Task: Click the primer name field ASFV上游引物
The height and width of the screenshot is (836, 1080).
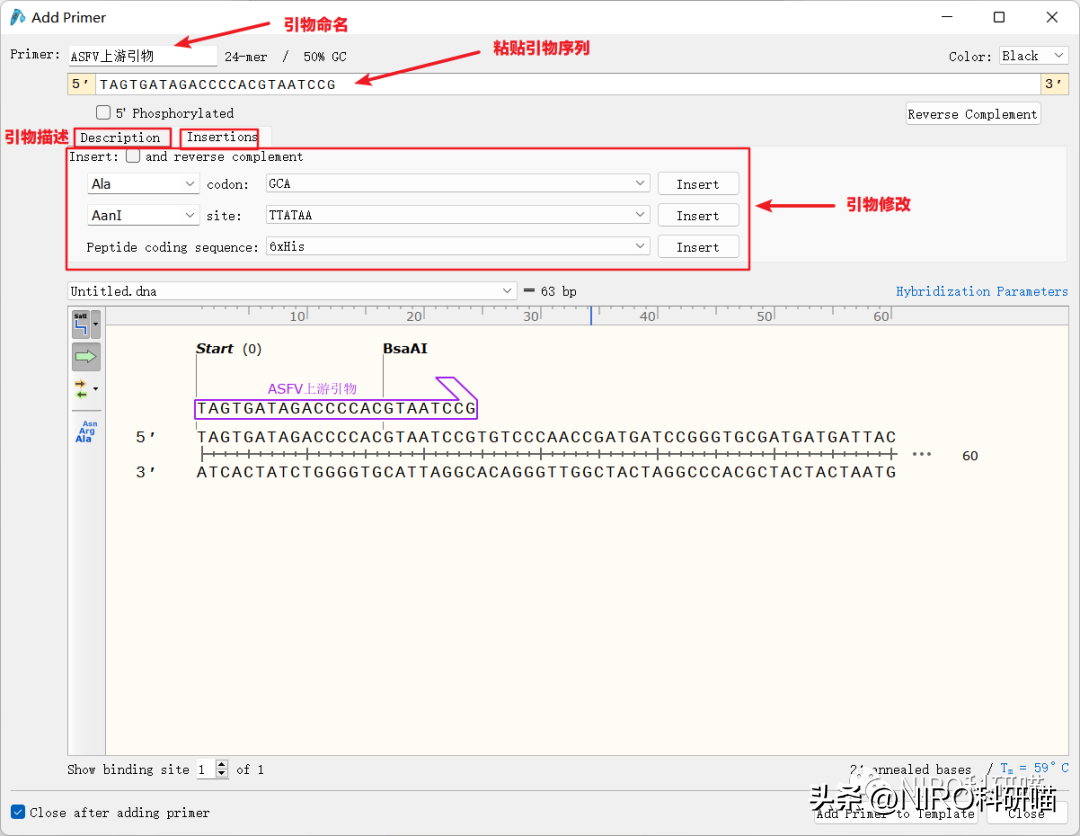Action: 141,57
